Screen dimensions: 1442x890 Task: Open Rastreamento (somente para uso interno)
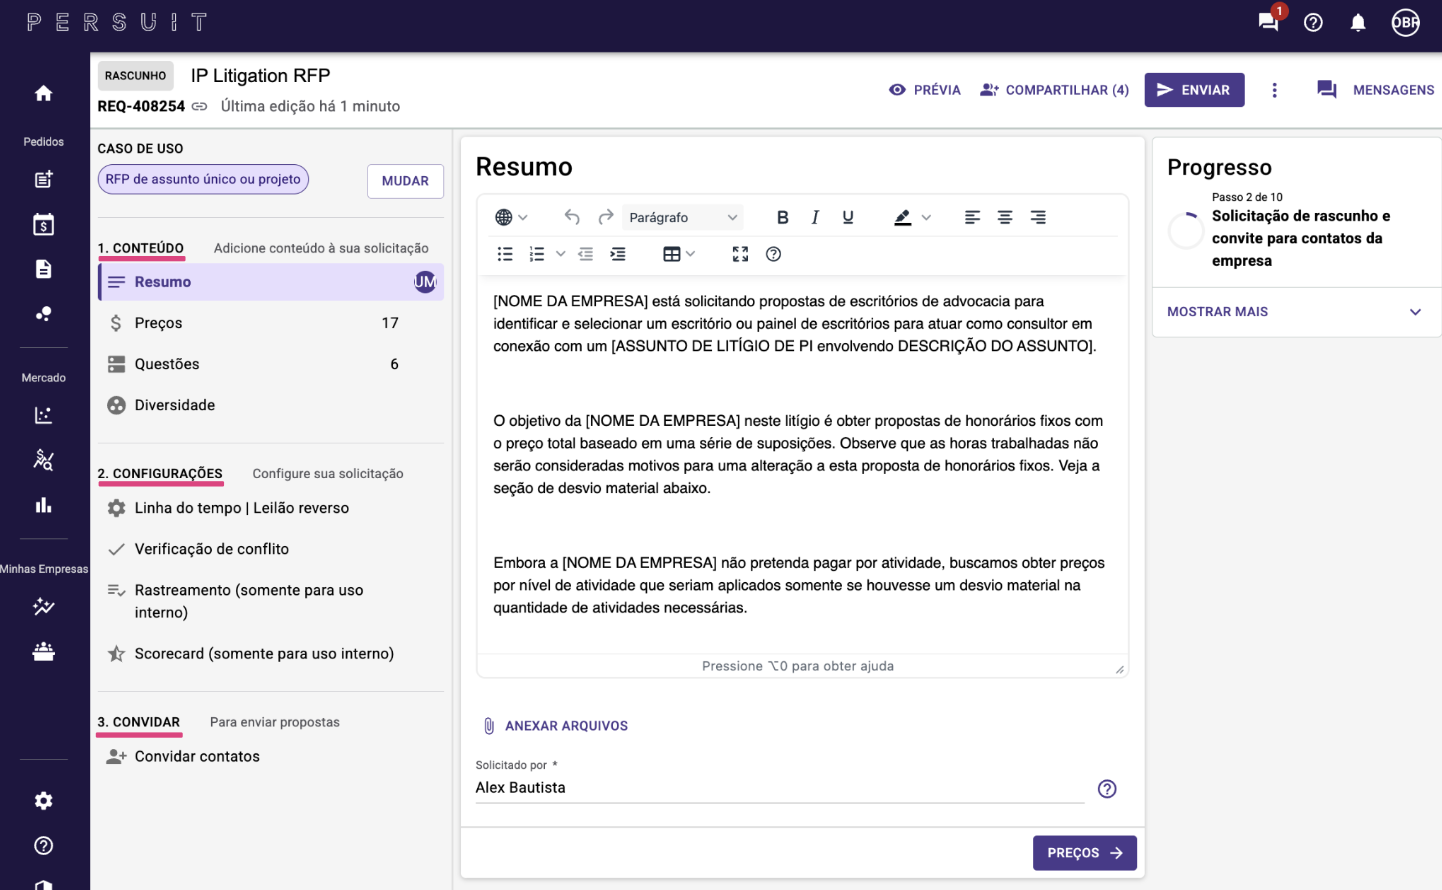[x=271, y=601]
